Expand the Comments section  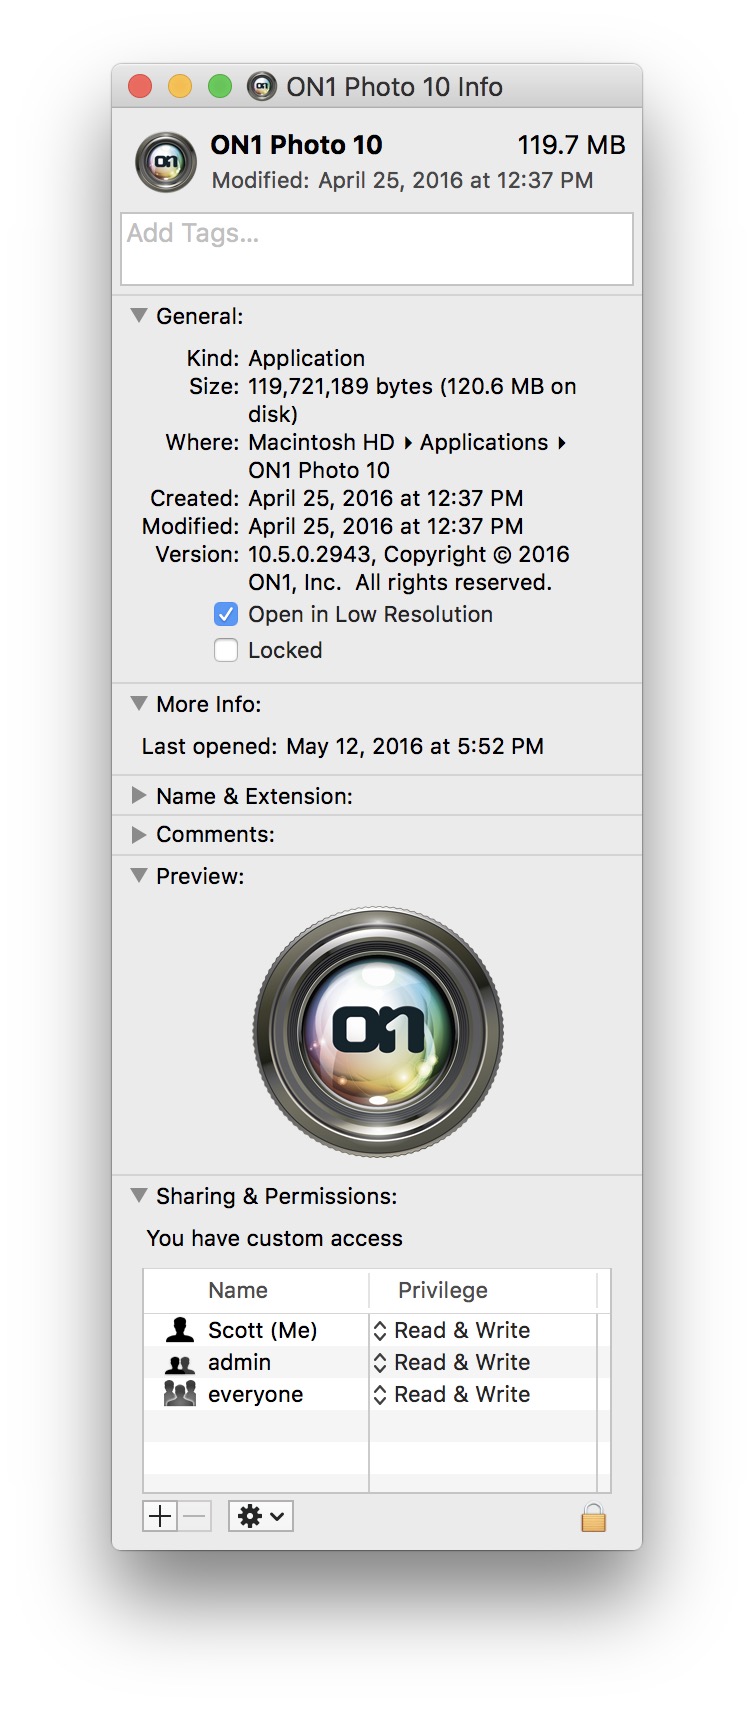[139, 834]
